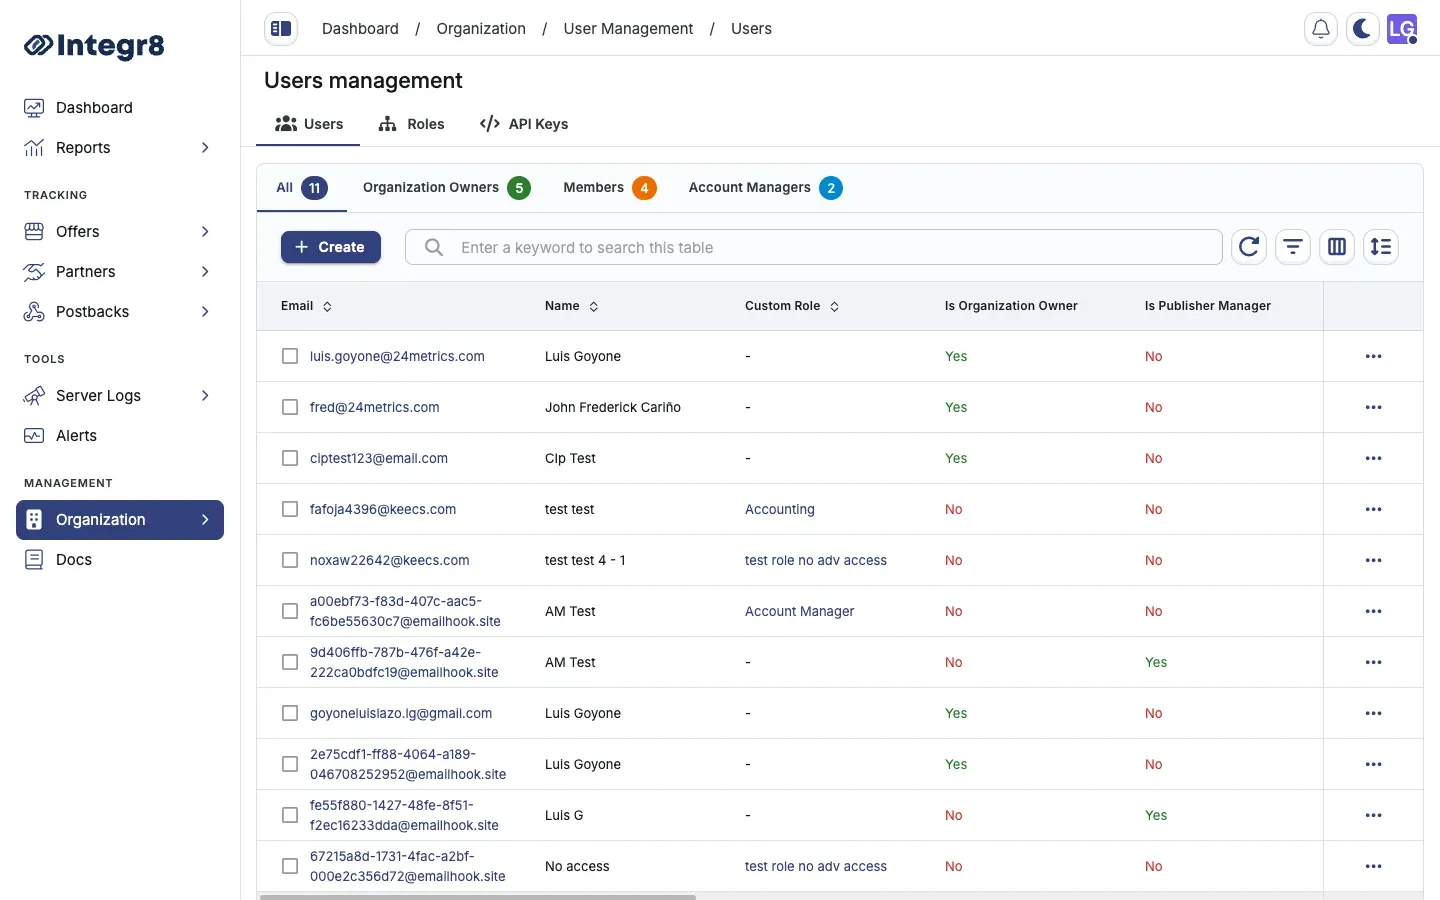
Task: Select checkbox for ciptest123@email.com
Action: (x=290, y=458)
